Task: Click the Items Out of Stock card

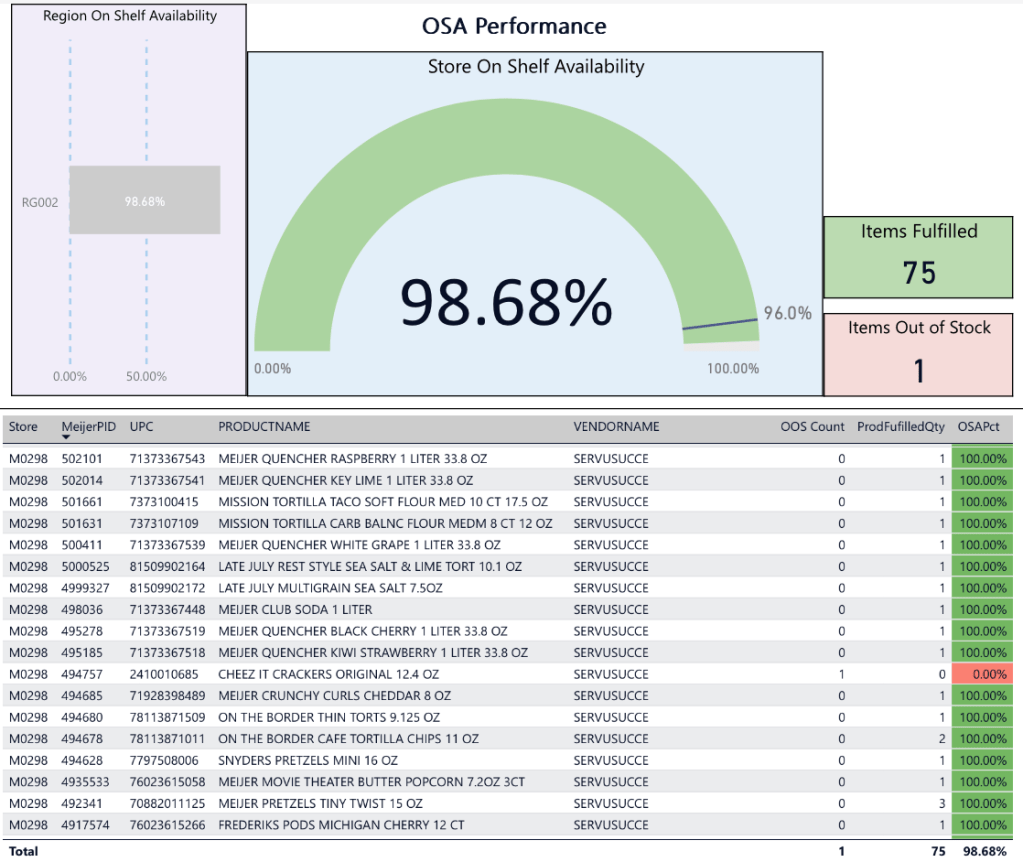Action: point(918,354)
